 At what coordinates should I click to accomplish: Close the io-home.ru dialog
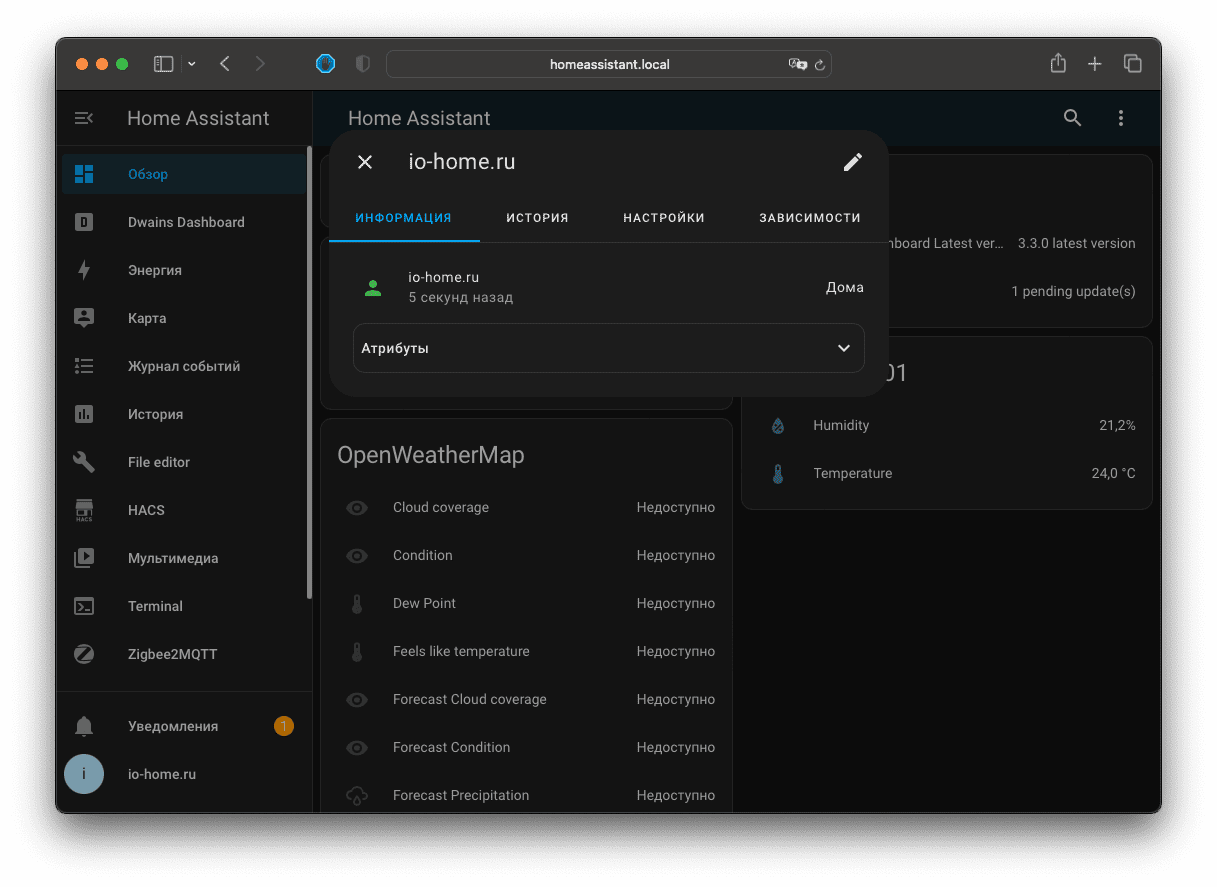(x=365, y=162)
